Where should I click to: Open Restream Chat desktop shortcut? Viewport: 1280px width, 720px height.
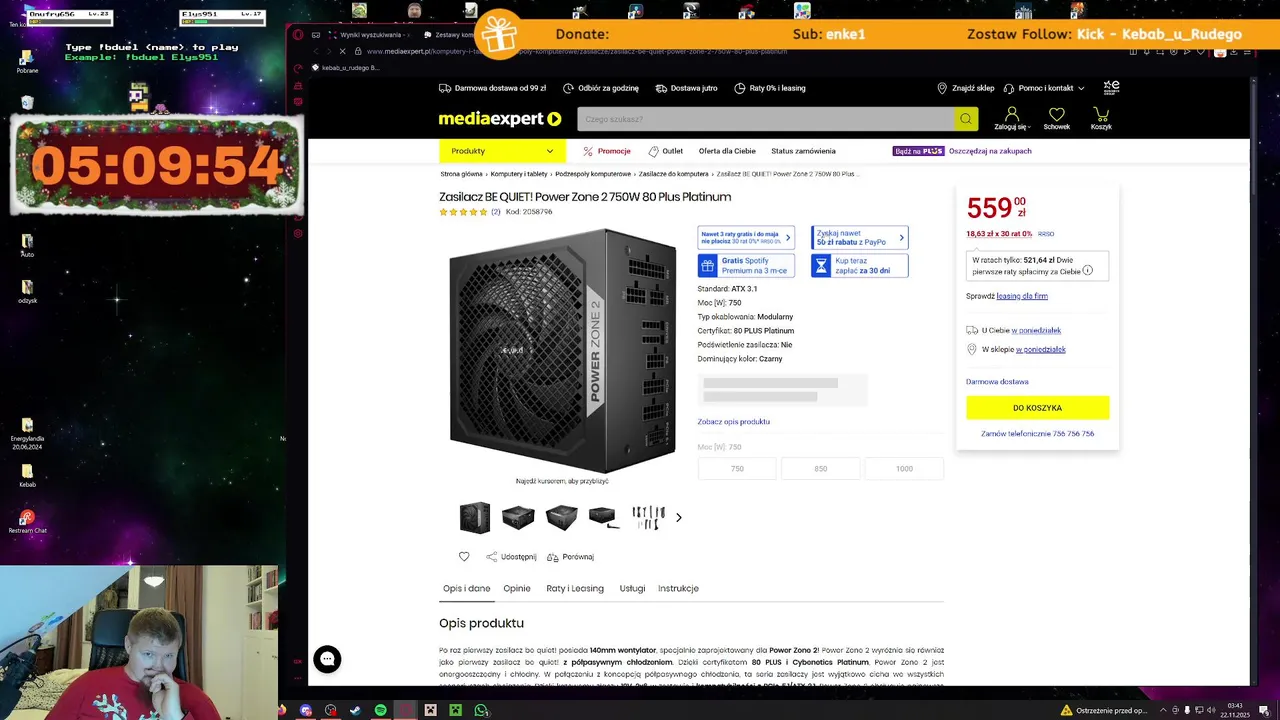click(x=27, y=521)
